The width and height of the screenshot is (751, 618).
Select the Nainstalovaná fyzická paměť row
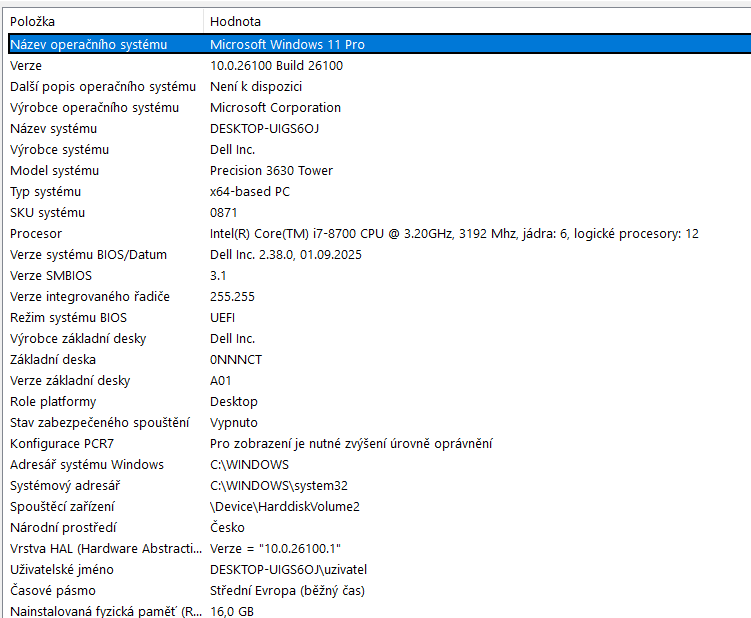tap(379, 611)
